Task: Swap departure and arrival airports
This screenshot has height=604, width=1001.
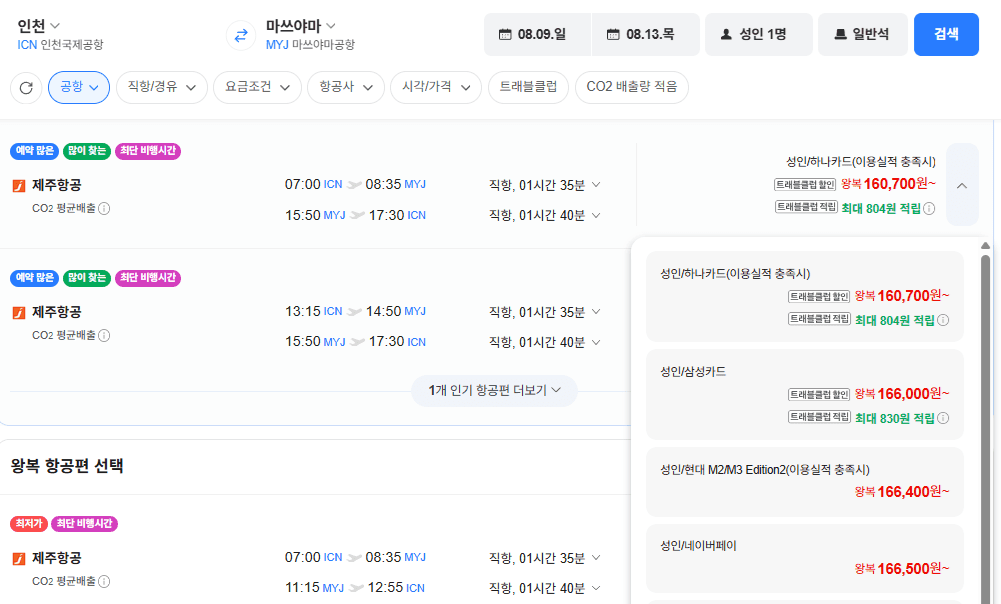Action: 241,35
